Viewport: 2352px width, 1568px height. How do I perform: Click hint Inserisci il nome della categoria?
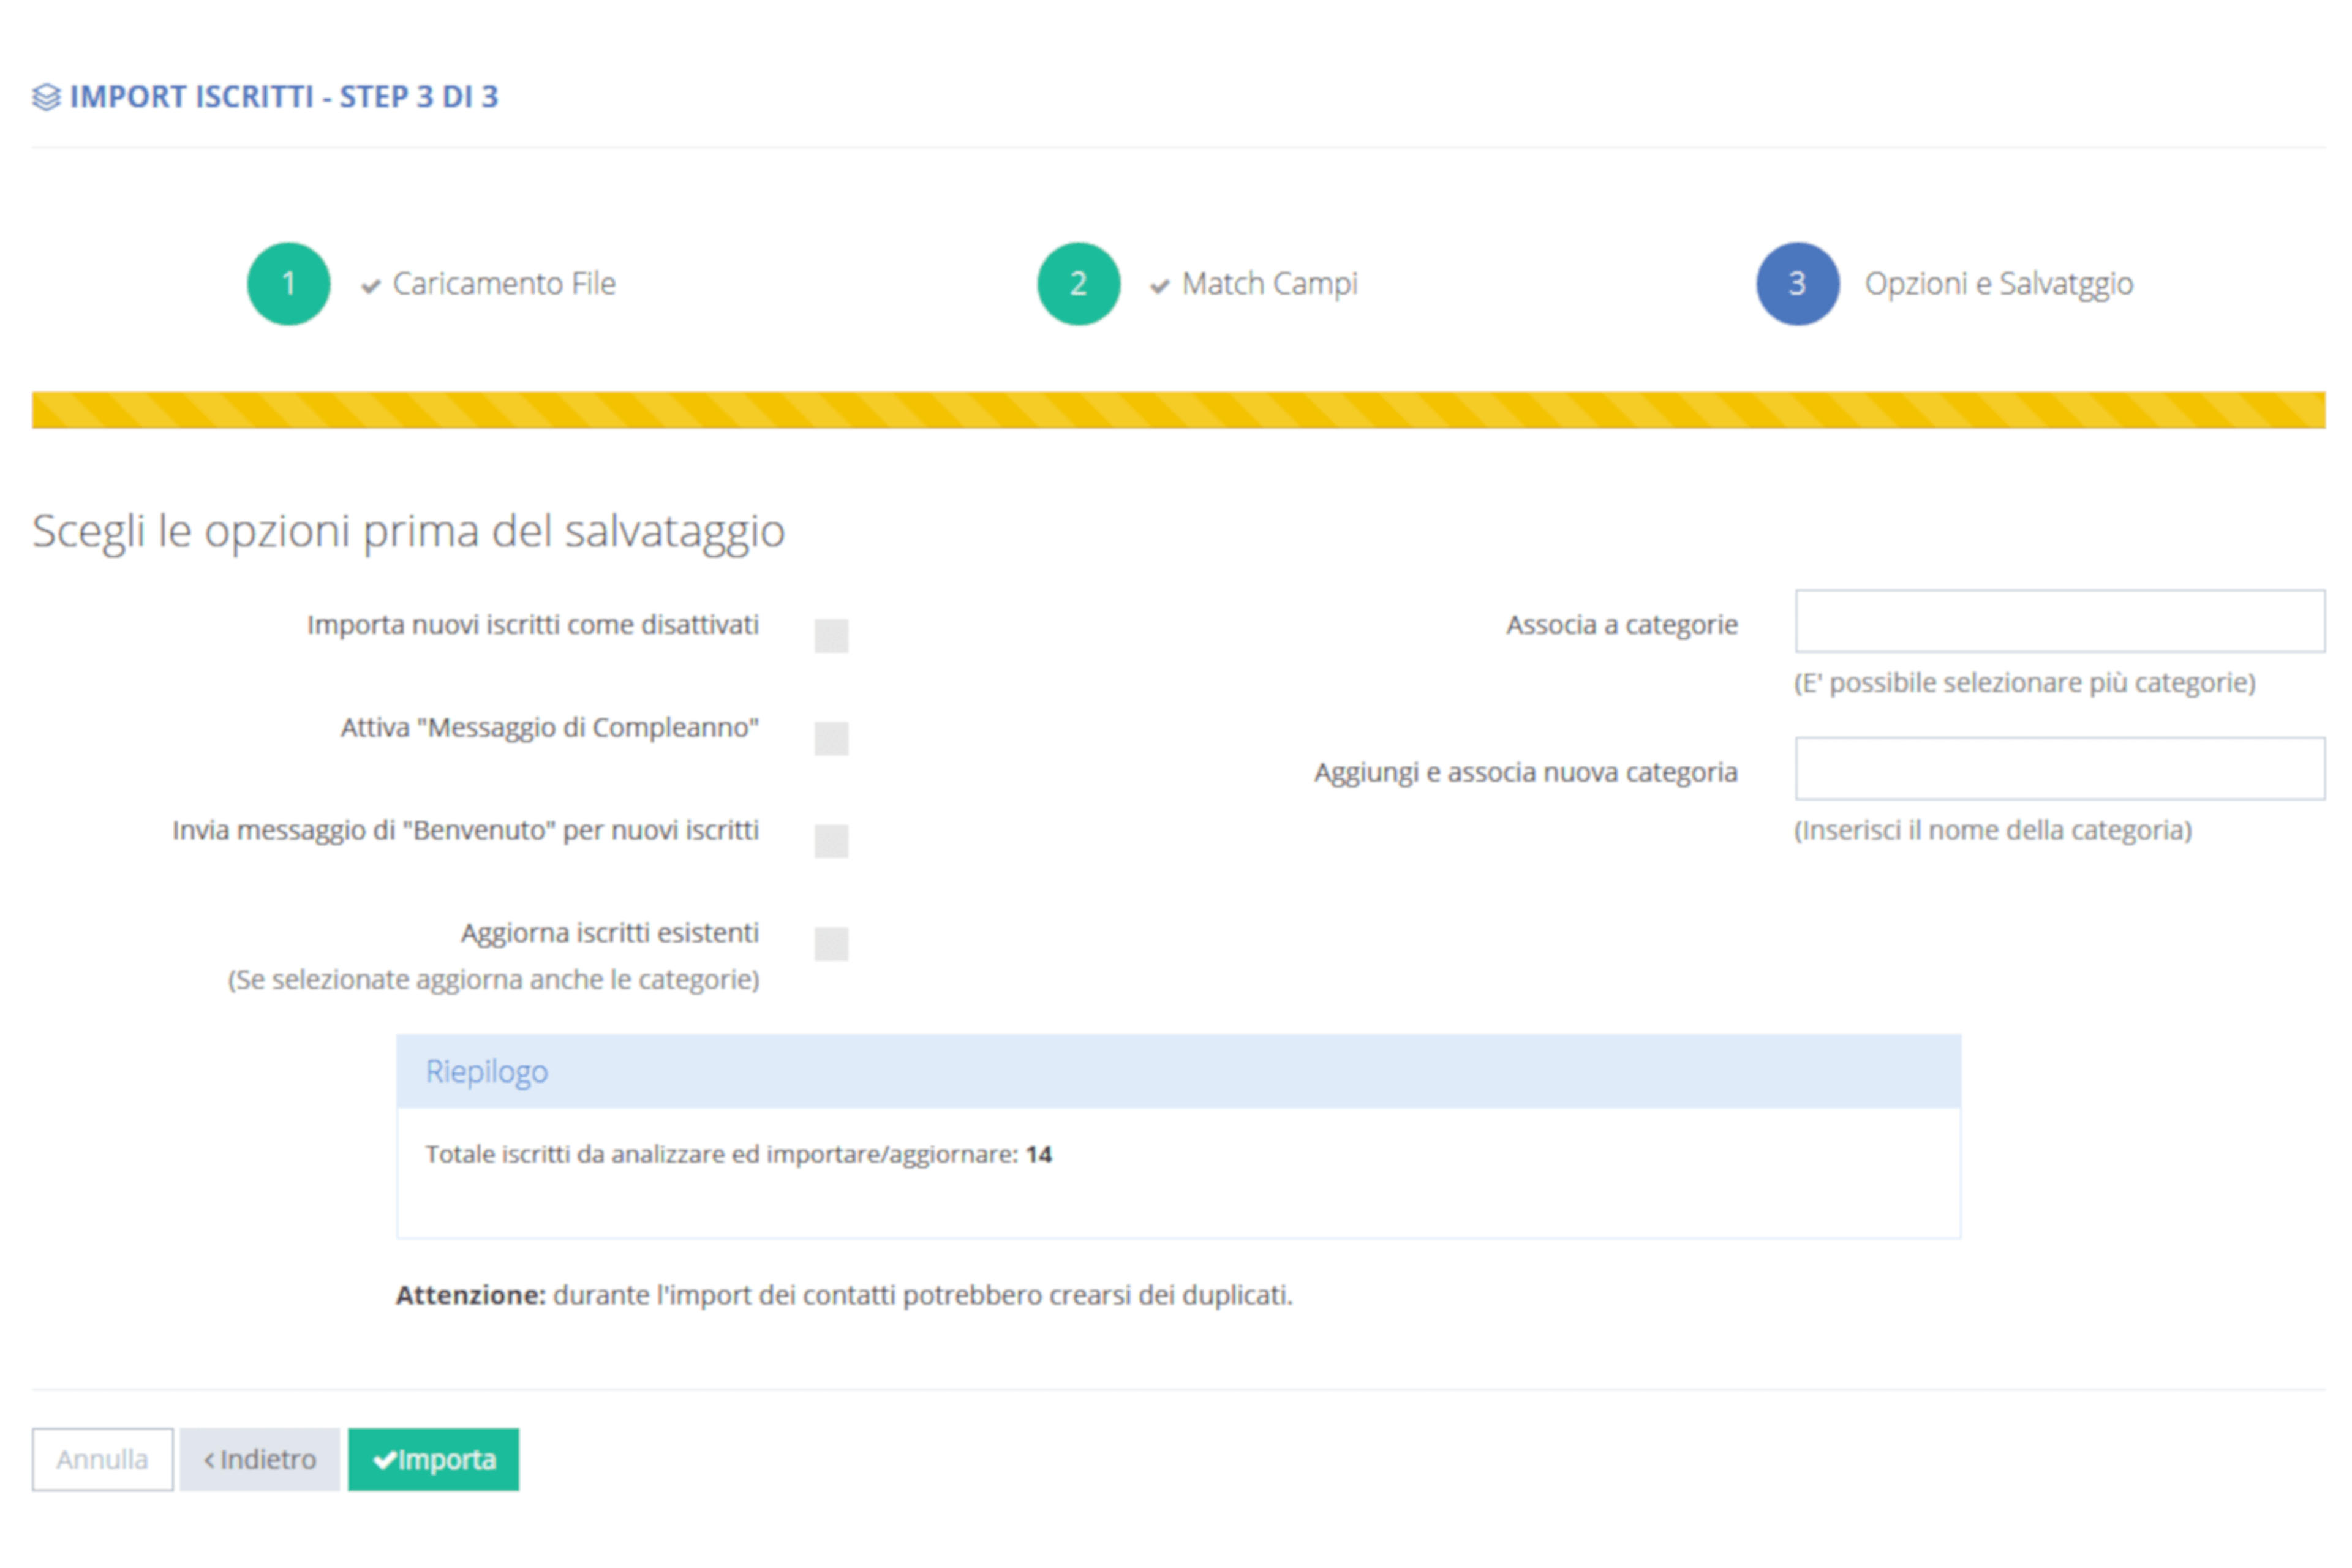pyautogui.click(x=1993, y=831)
